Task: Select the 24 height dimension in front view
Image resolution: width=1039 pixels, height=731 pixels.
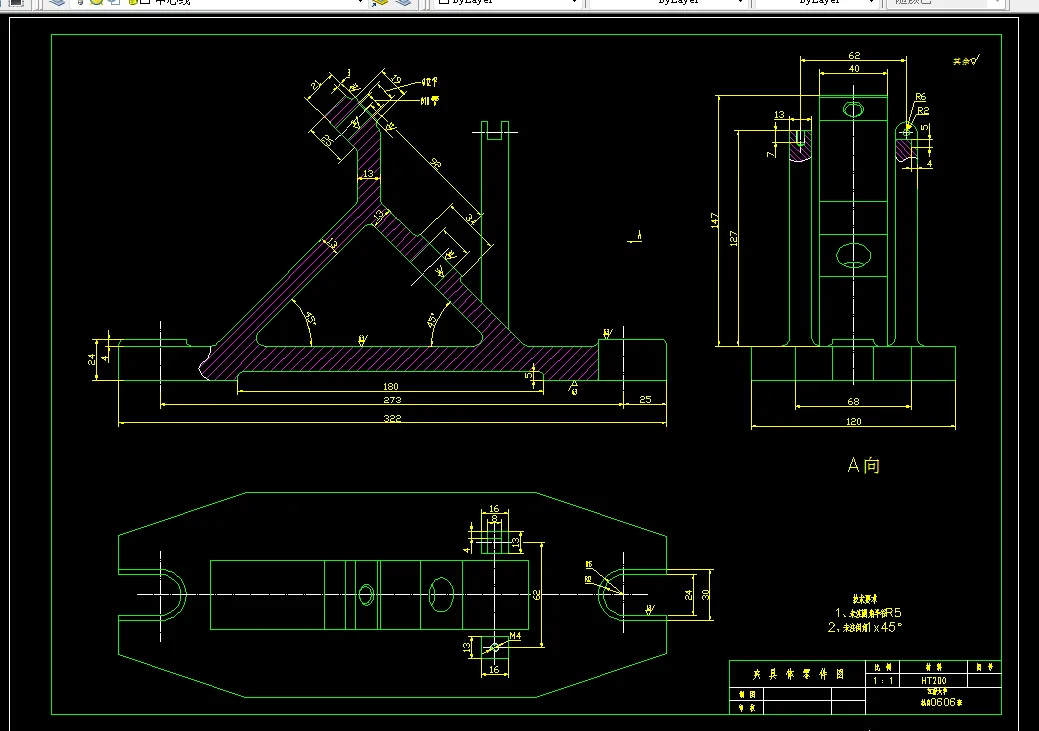Action: (x=92, y=359)
